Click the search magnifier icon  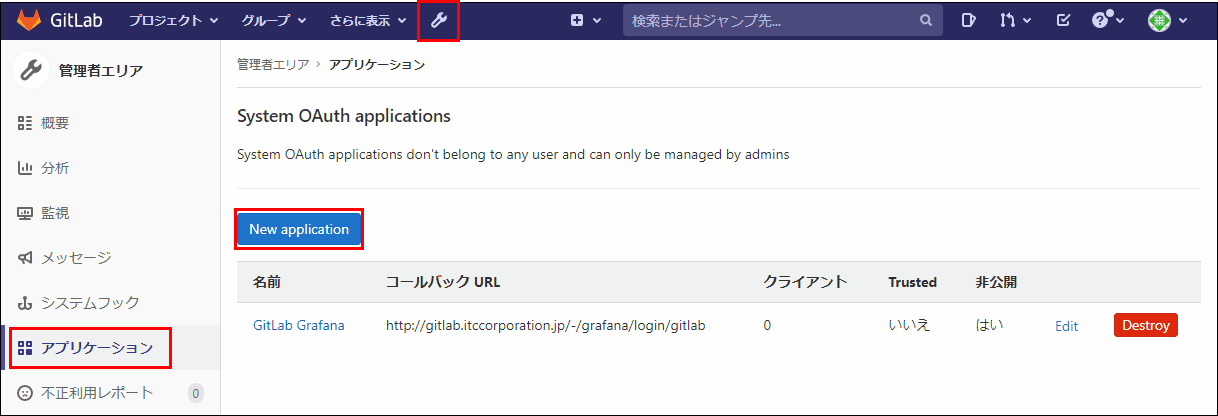(x=926, y=20)
